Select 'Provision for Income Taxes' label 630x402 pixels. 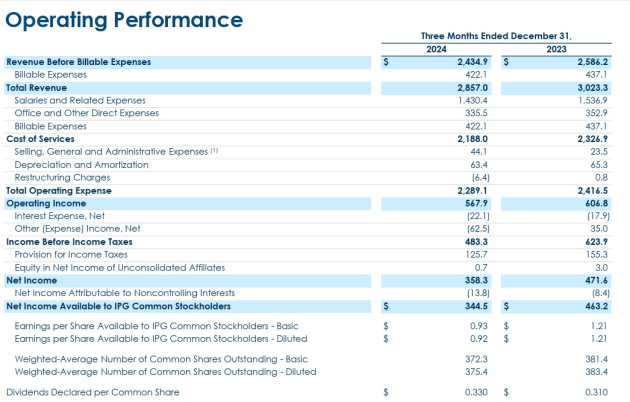coord(71,255)
